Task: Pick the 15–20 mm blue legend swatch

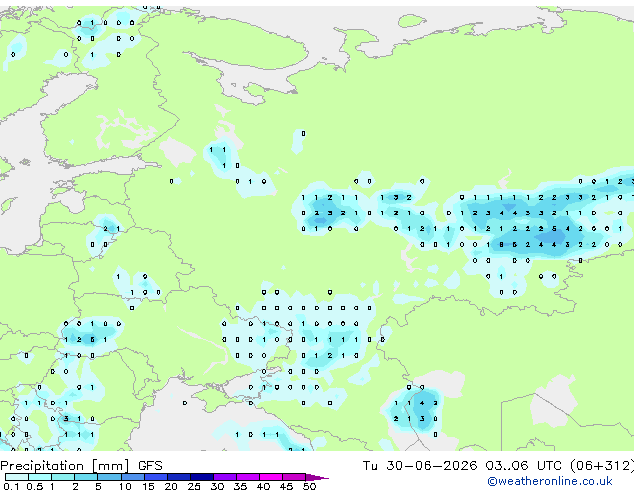Action: pos(155,477)
